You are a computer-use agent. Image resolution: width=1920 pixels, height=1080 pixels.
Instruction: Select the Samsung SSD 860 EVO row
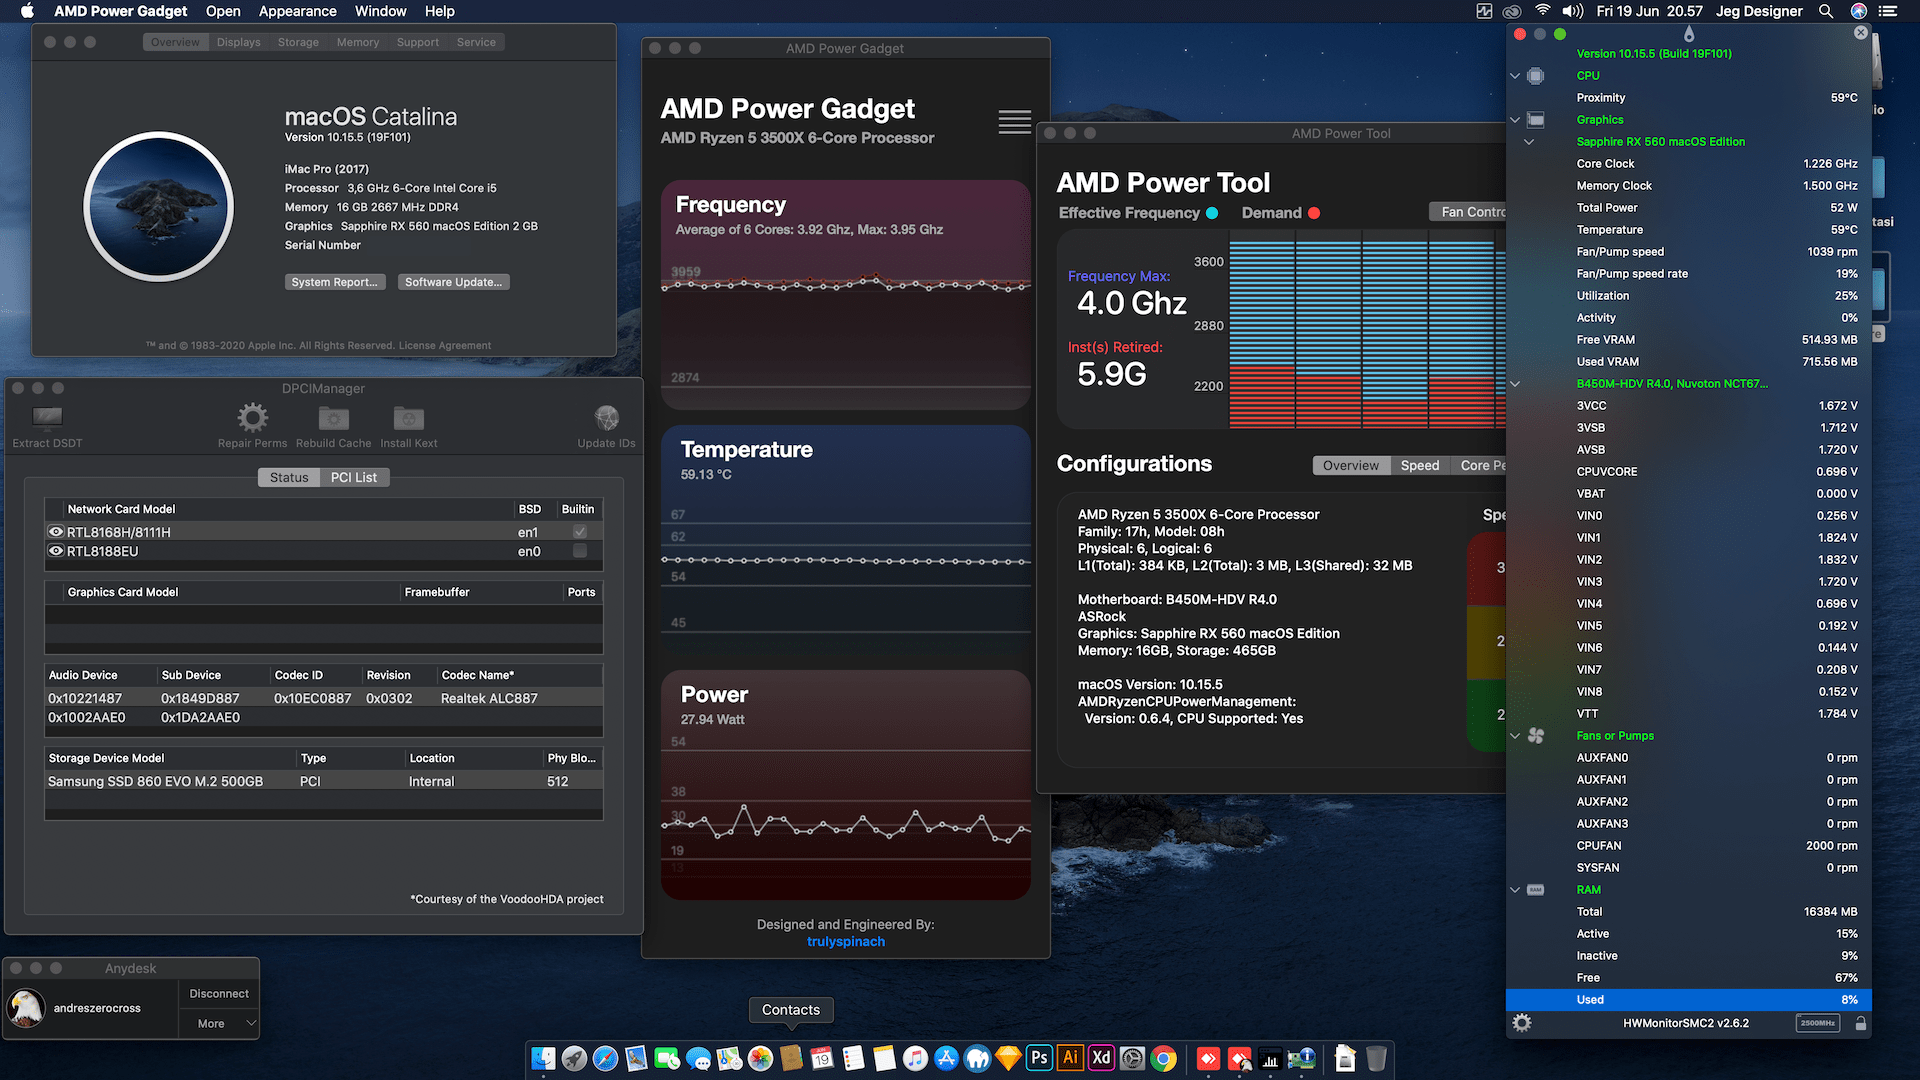coord(324,781)
